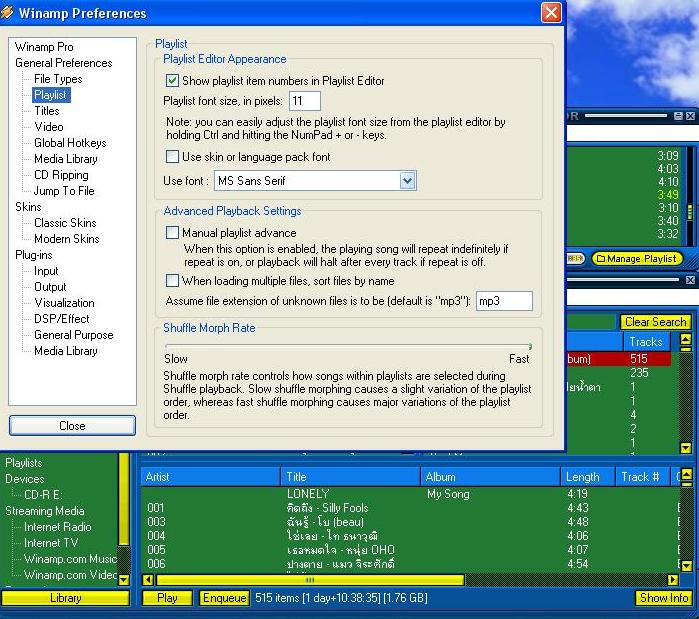Viewport: 699px width, 619px height.
Task: Open Modern Skins page
Action: [x=66, y=239]
